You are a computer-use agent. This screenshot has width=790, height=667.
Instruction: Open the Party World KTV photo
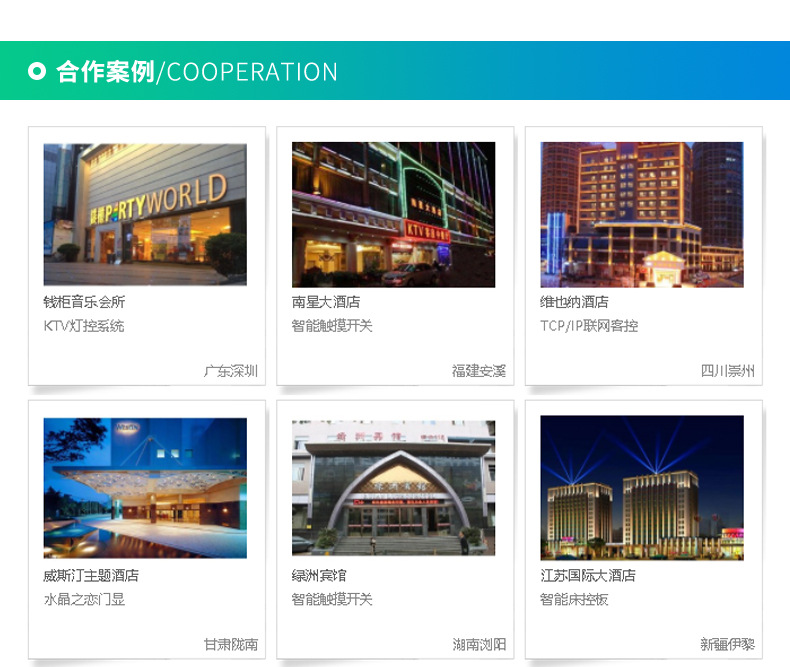(145, 214)
